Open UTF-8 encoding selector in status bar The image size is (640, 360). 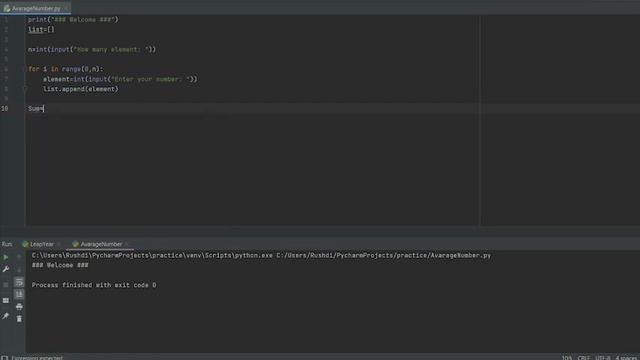(602, 358)
